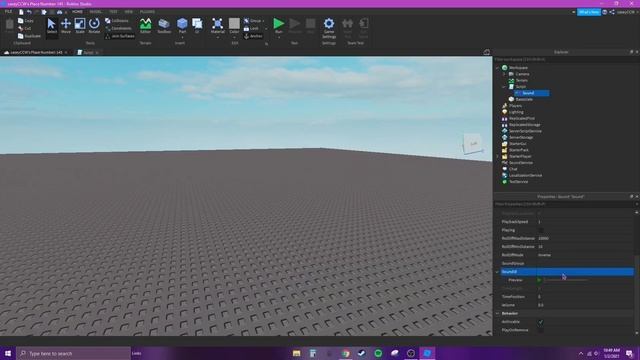Switch to the VIEW ribbon tab
Screen dimensions: 640x360
pos(129,12)
